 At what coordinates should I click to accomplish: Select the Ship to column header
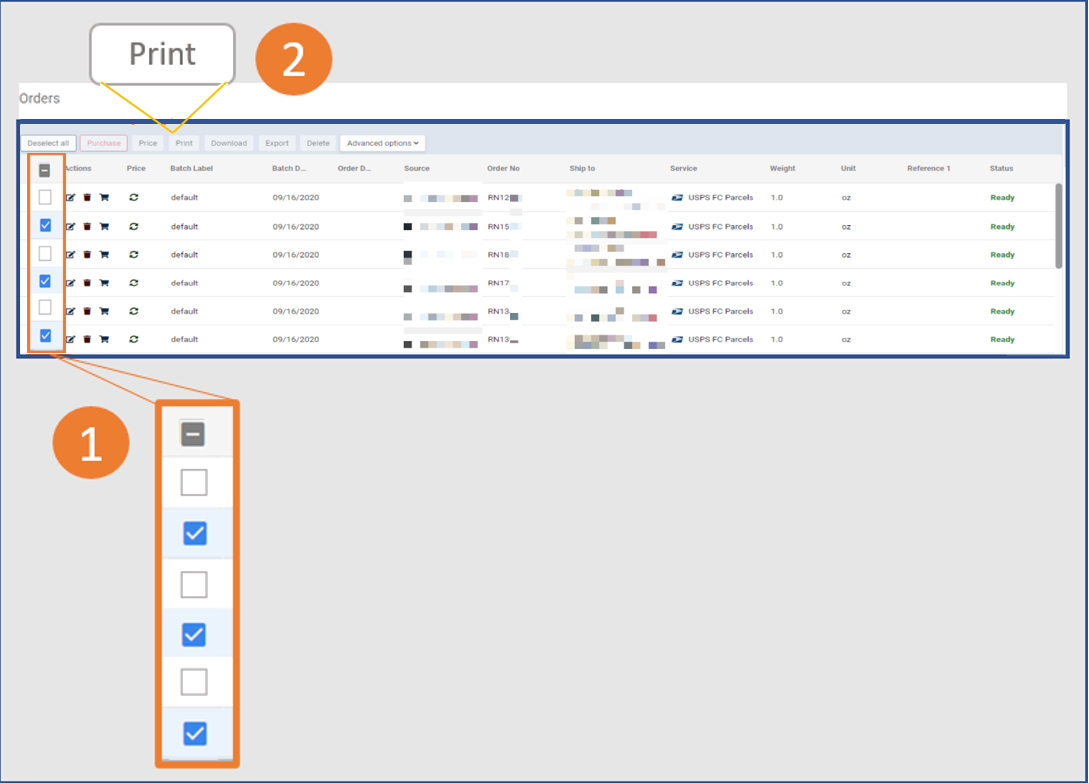(x=582, y=168)
